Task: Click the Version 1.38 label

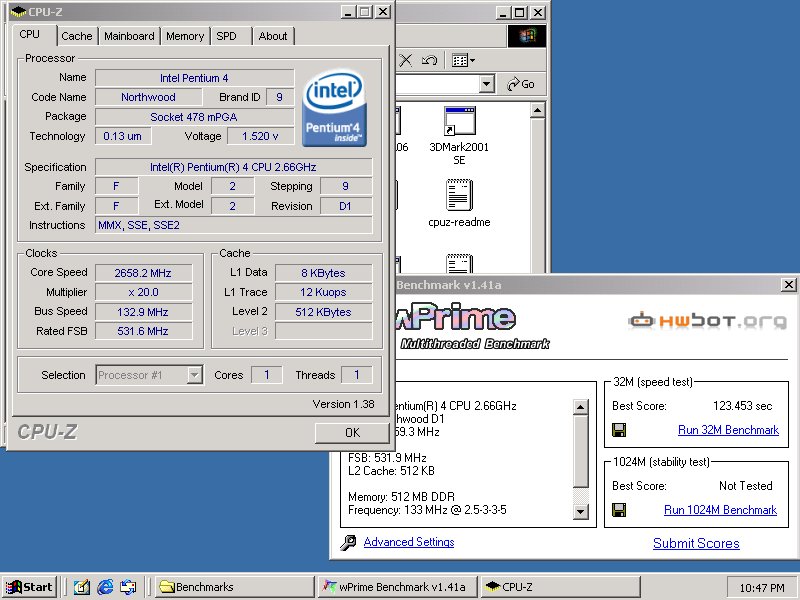Action: tap(343, 404)
